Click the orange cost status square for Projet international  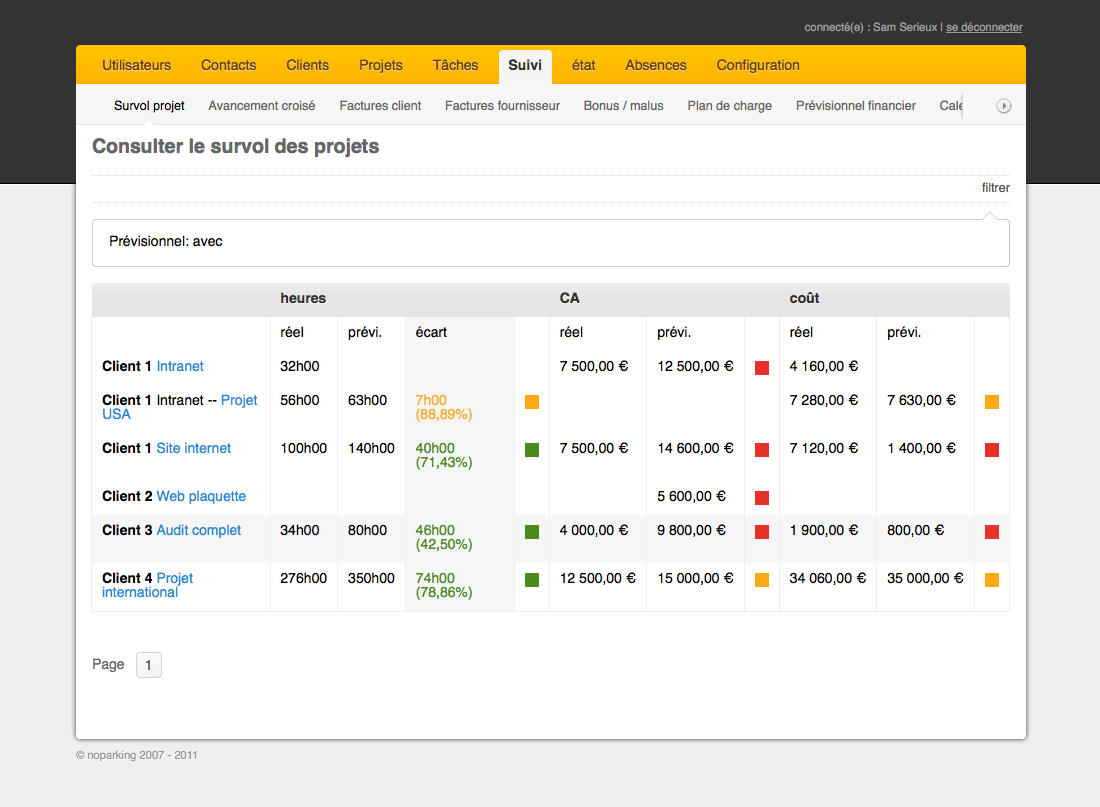point(992,580)
